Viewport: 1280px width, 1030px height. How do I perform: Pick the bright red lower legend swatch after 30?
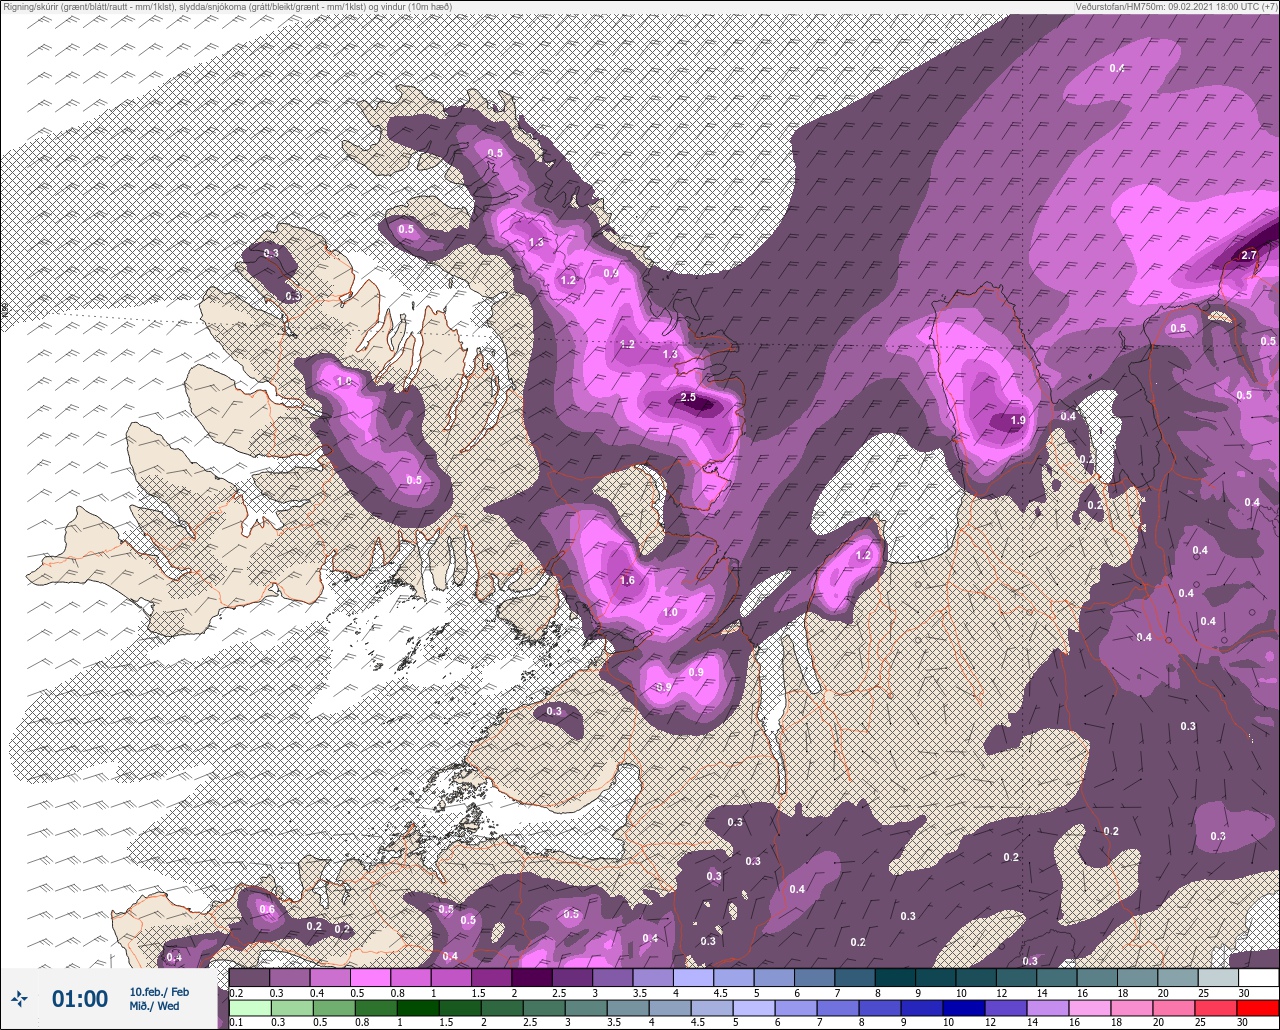1258,1008
